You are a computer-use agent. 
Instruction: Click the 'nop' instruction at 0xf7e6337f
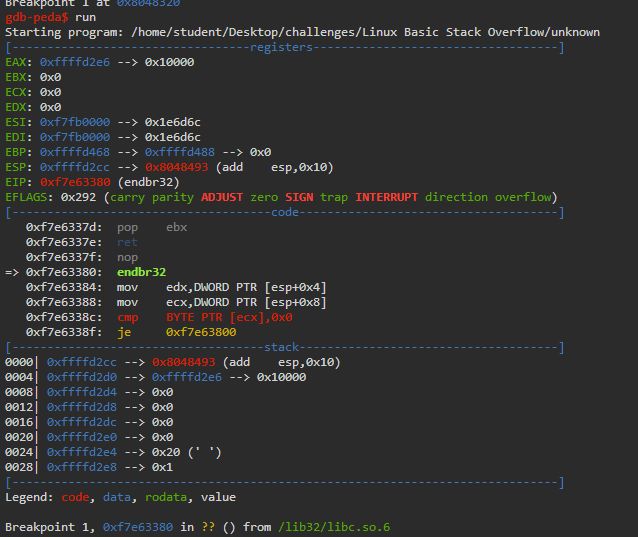[127, 258]
